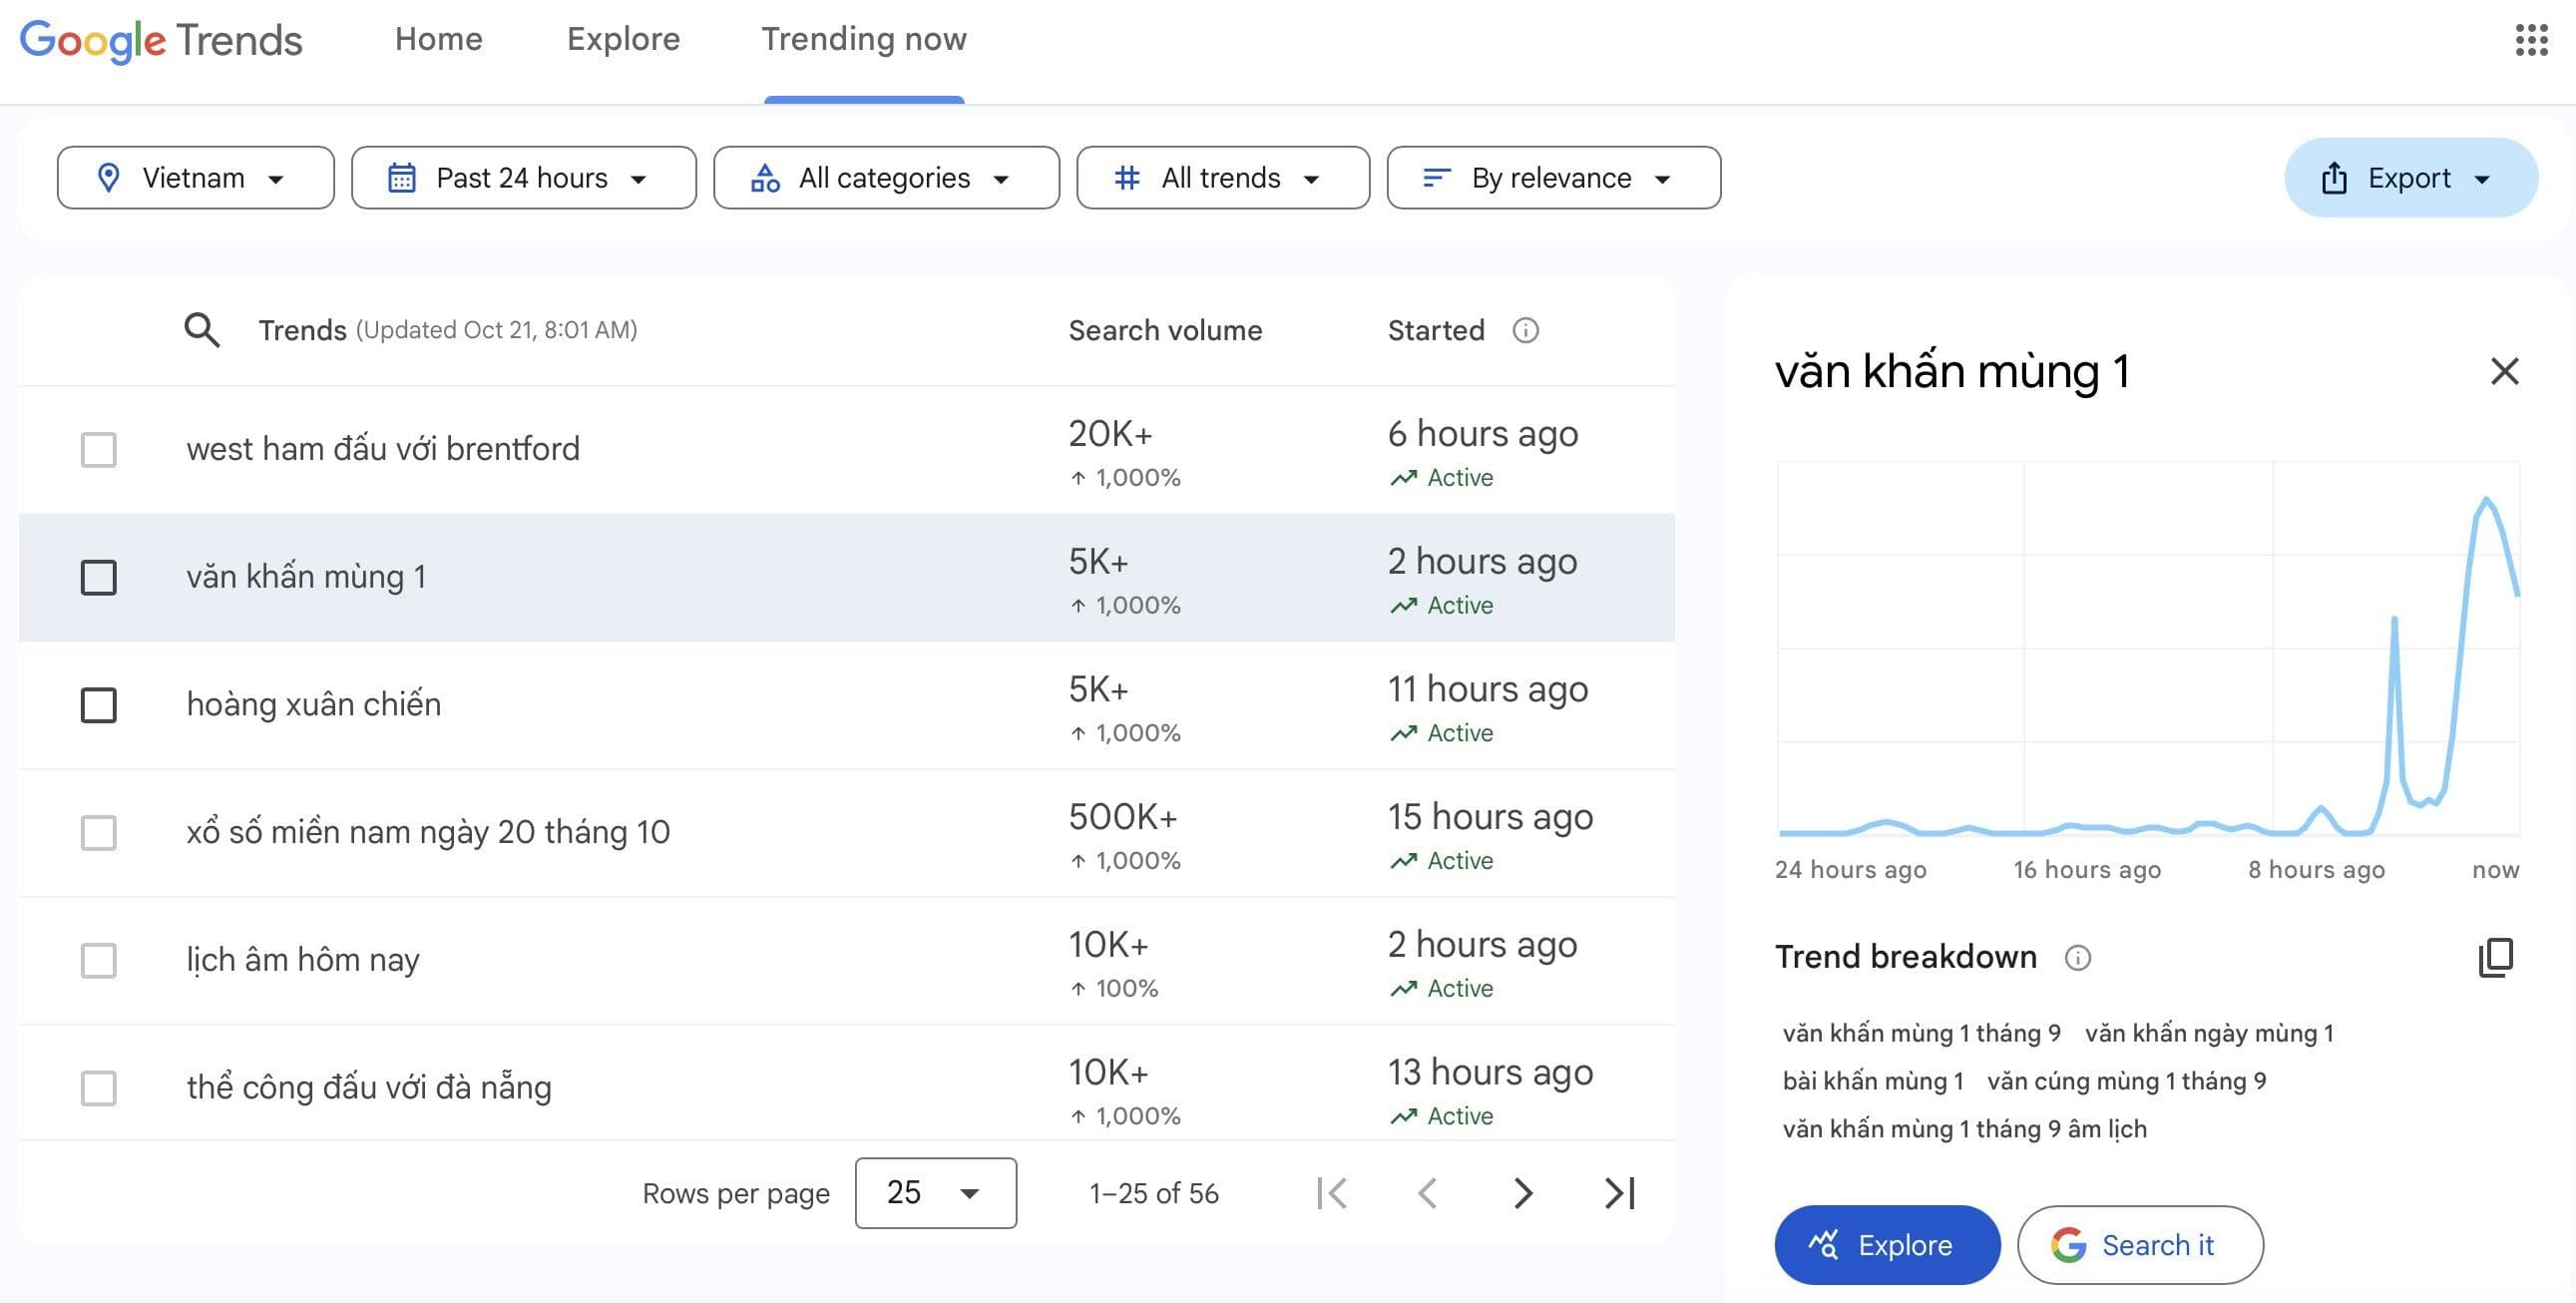Jump to the last page of trends
Image resolution: width=2576 pixels, height=1303 pixels.
coord(1617,1193)
